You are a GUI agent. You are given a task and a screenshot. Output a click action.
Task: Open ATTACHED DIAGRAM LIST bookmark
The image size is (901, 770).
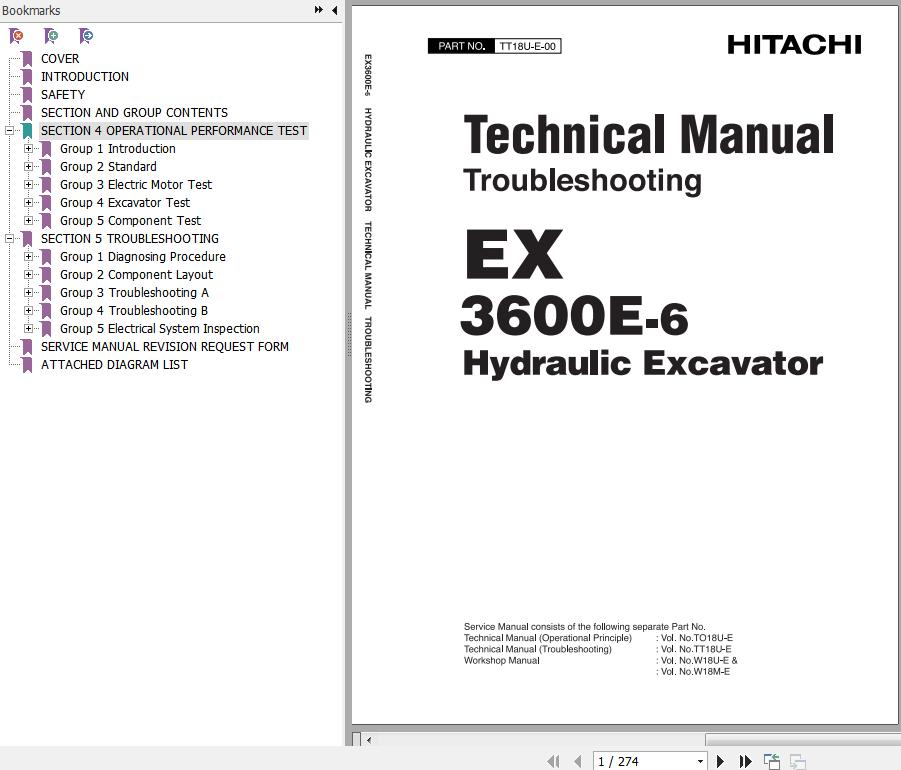coord(114,365)
